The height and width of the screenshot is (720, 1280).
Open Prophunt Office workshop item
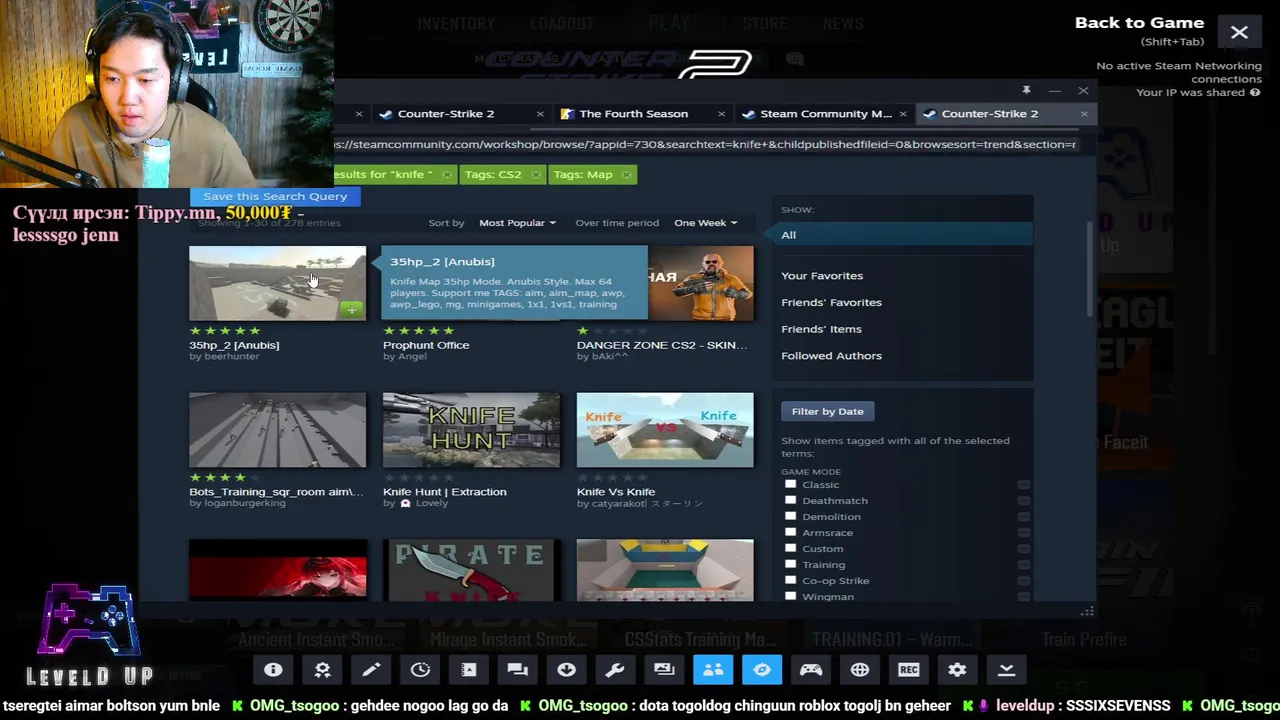(426, 345)
